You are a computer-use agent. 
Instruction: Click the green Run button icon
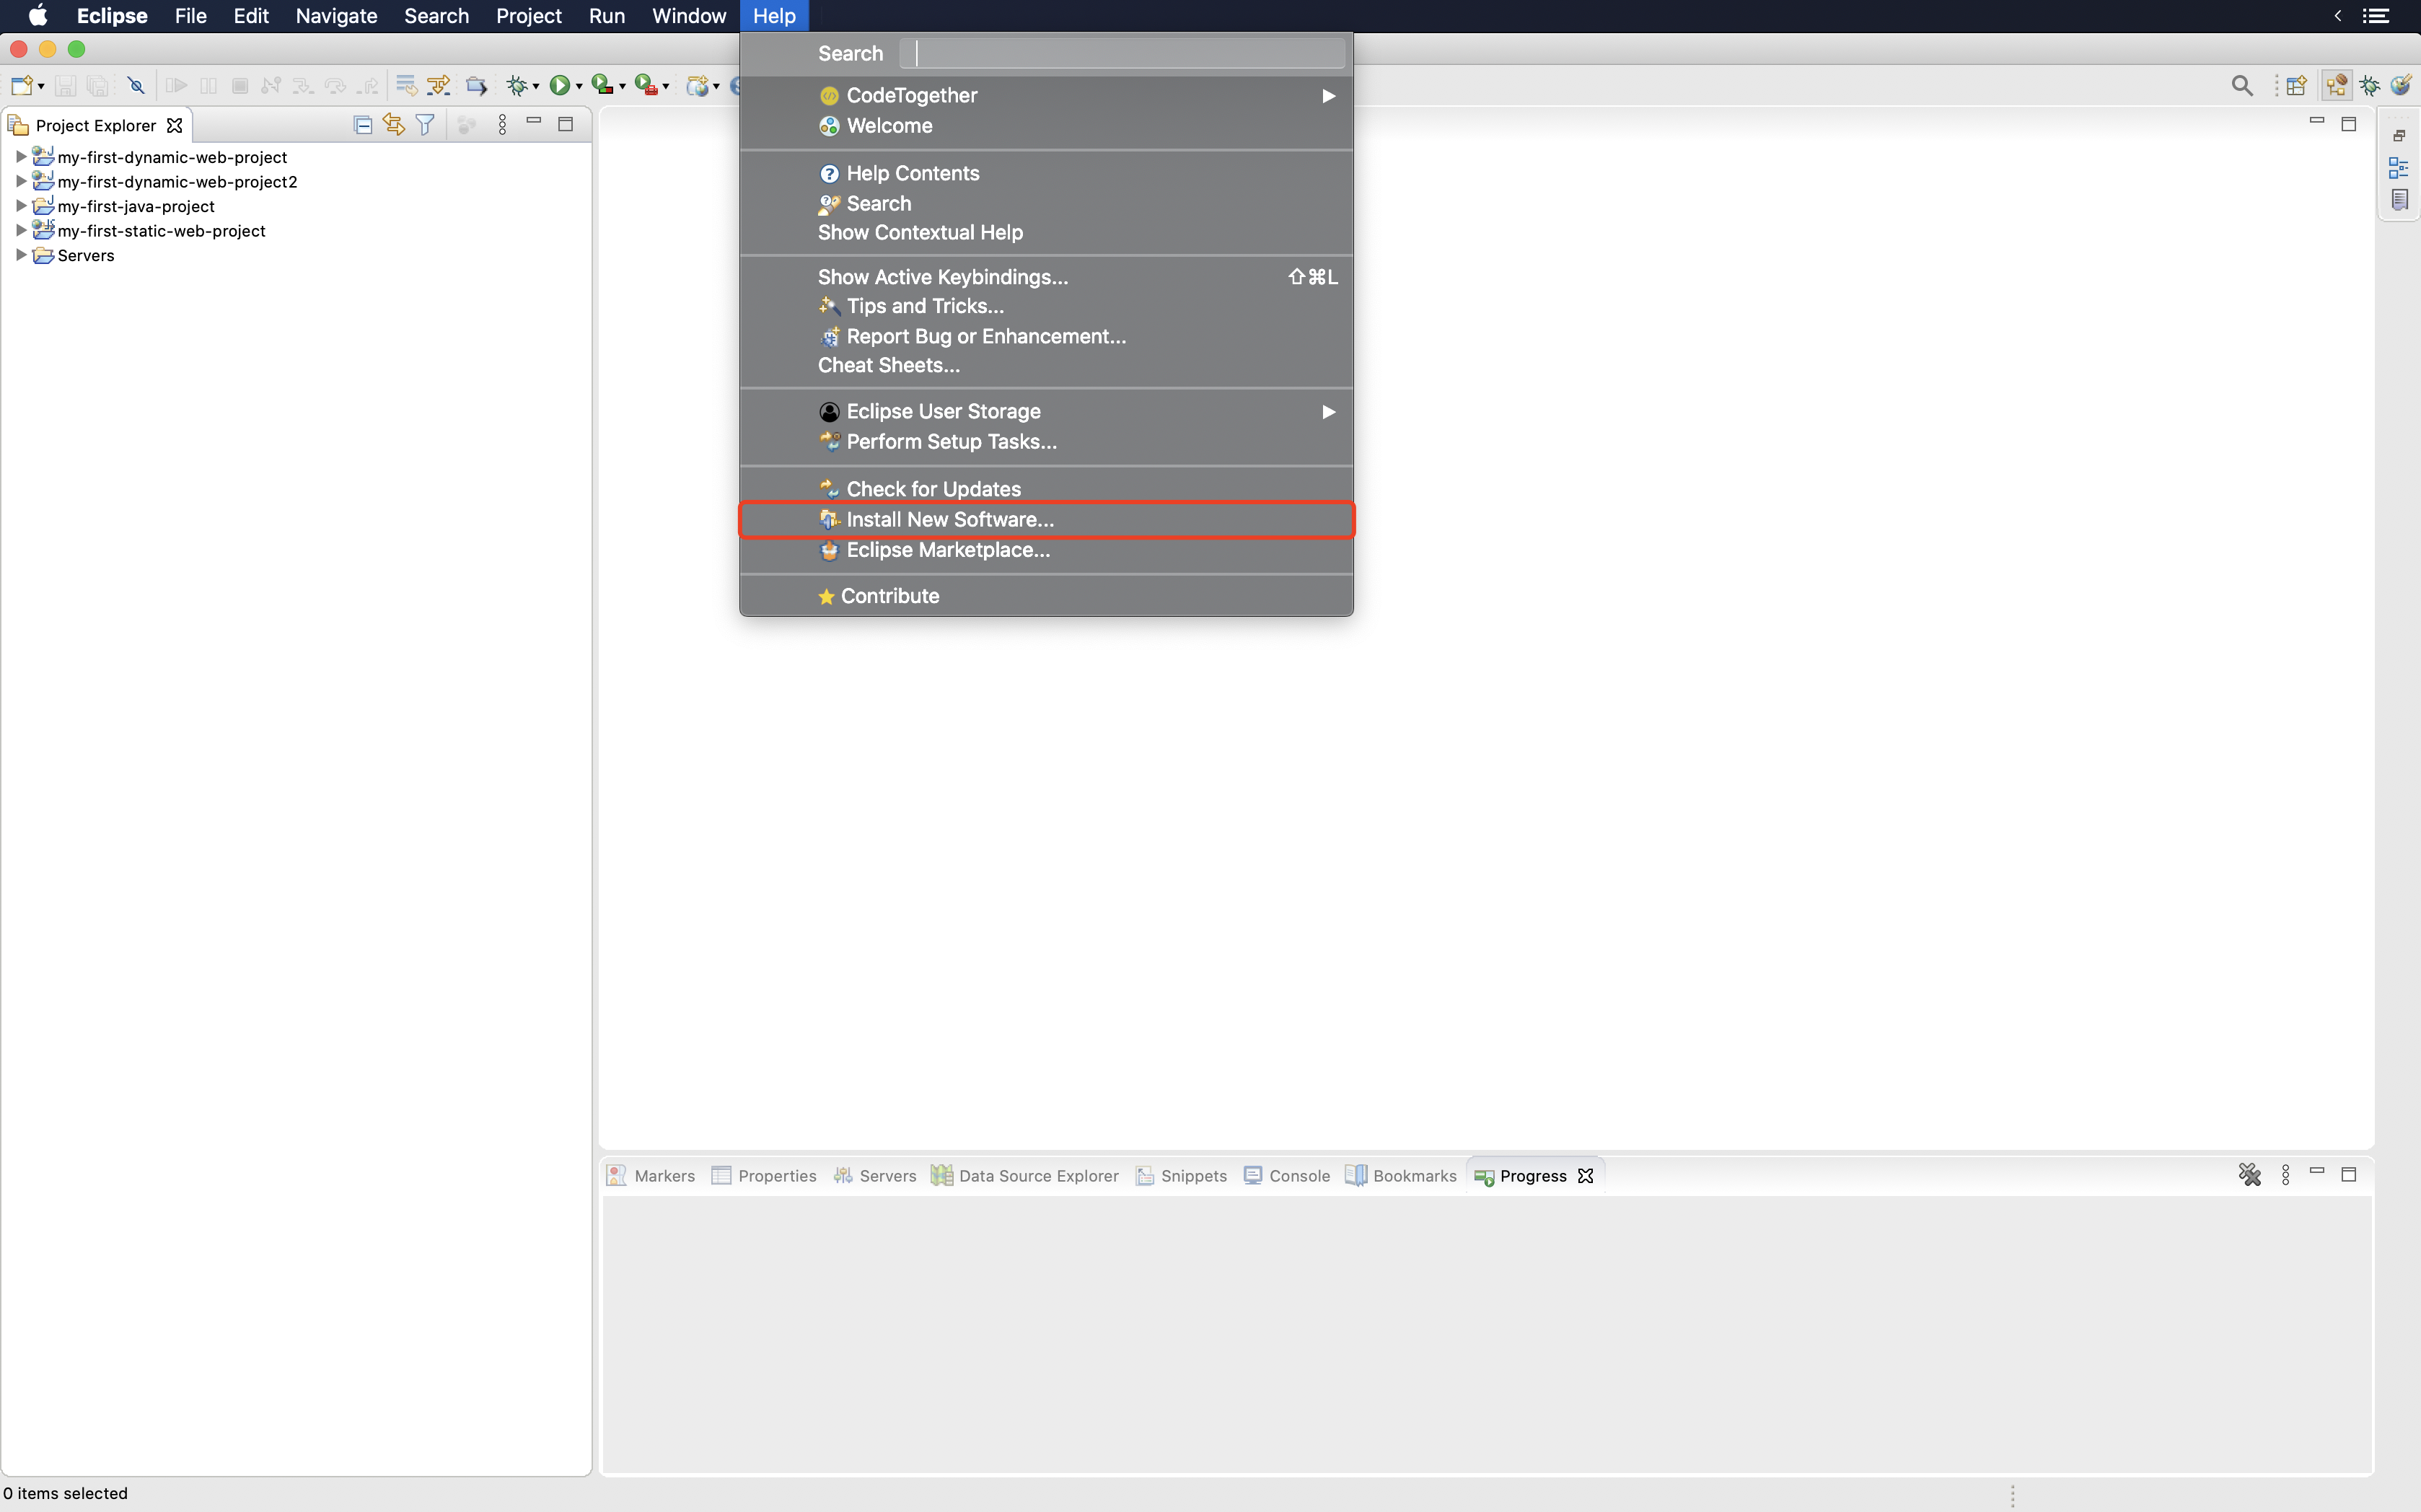560,86
